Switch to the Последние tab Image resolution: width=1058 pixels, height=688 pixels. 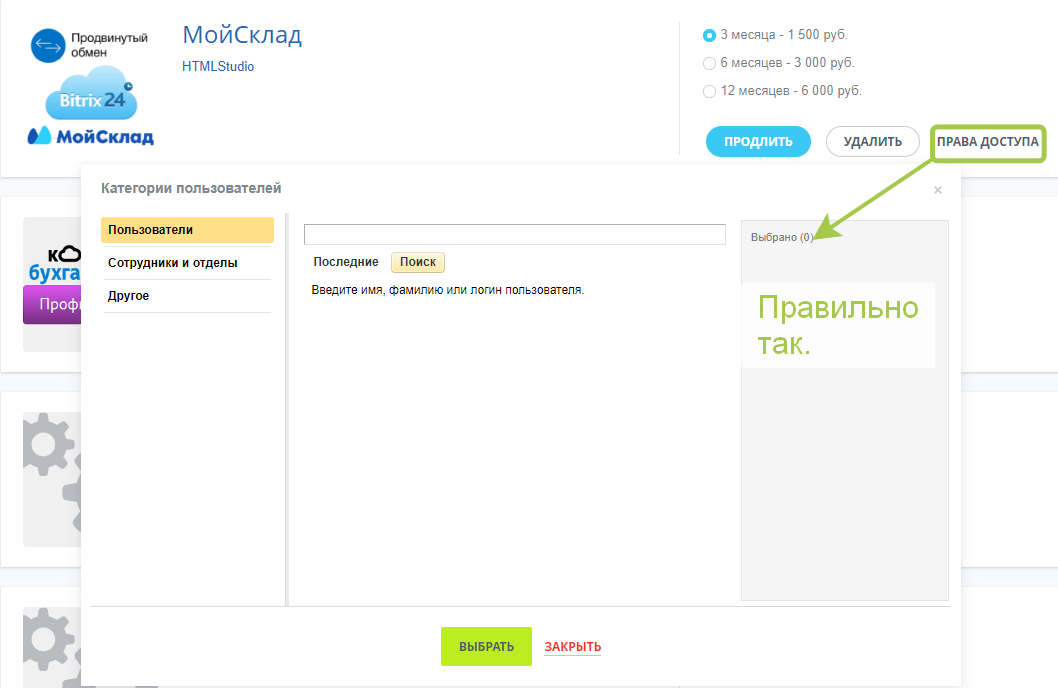click(x=345, y=262)
